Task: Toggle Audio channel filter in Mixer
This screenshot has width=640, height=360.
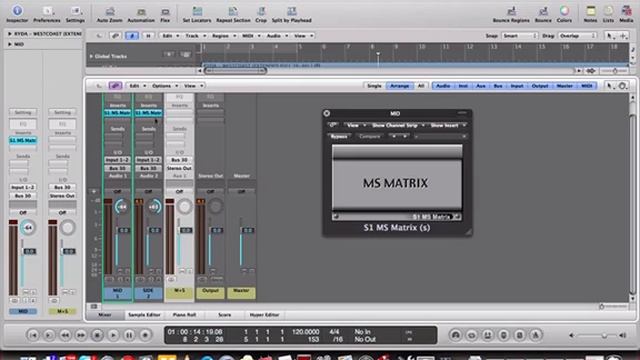Action: click(x=443, y=86)
